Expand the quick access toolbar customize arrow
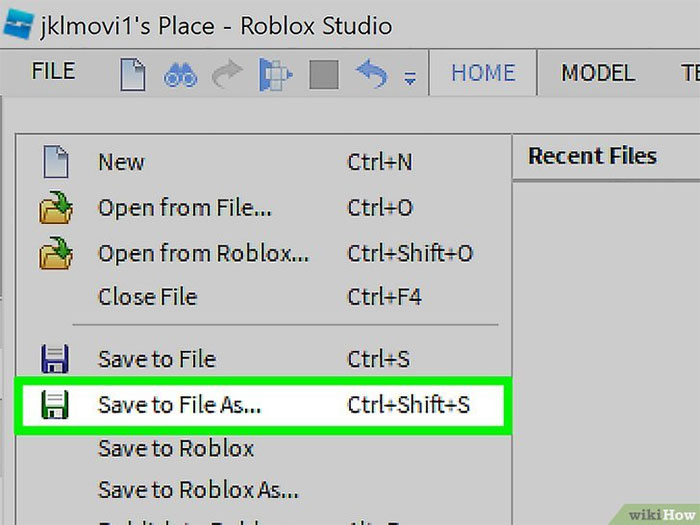Screen dimensions: 700x525 coord(410,78)
